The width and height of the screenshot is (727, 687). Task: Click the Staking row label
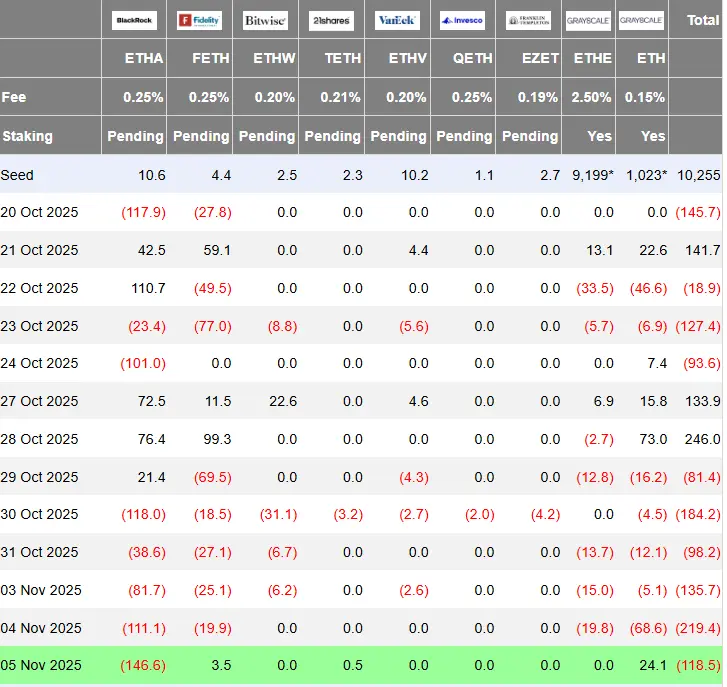[x=27, y=136]
